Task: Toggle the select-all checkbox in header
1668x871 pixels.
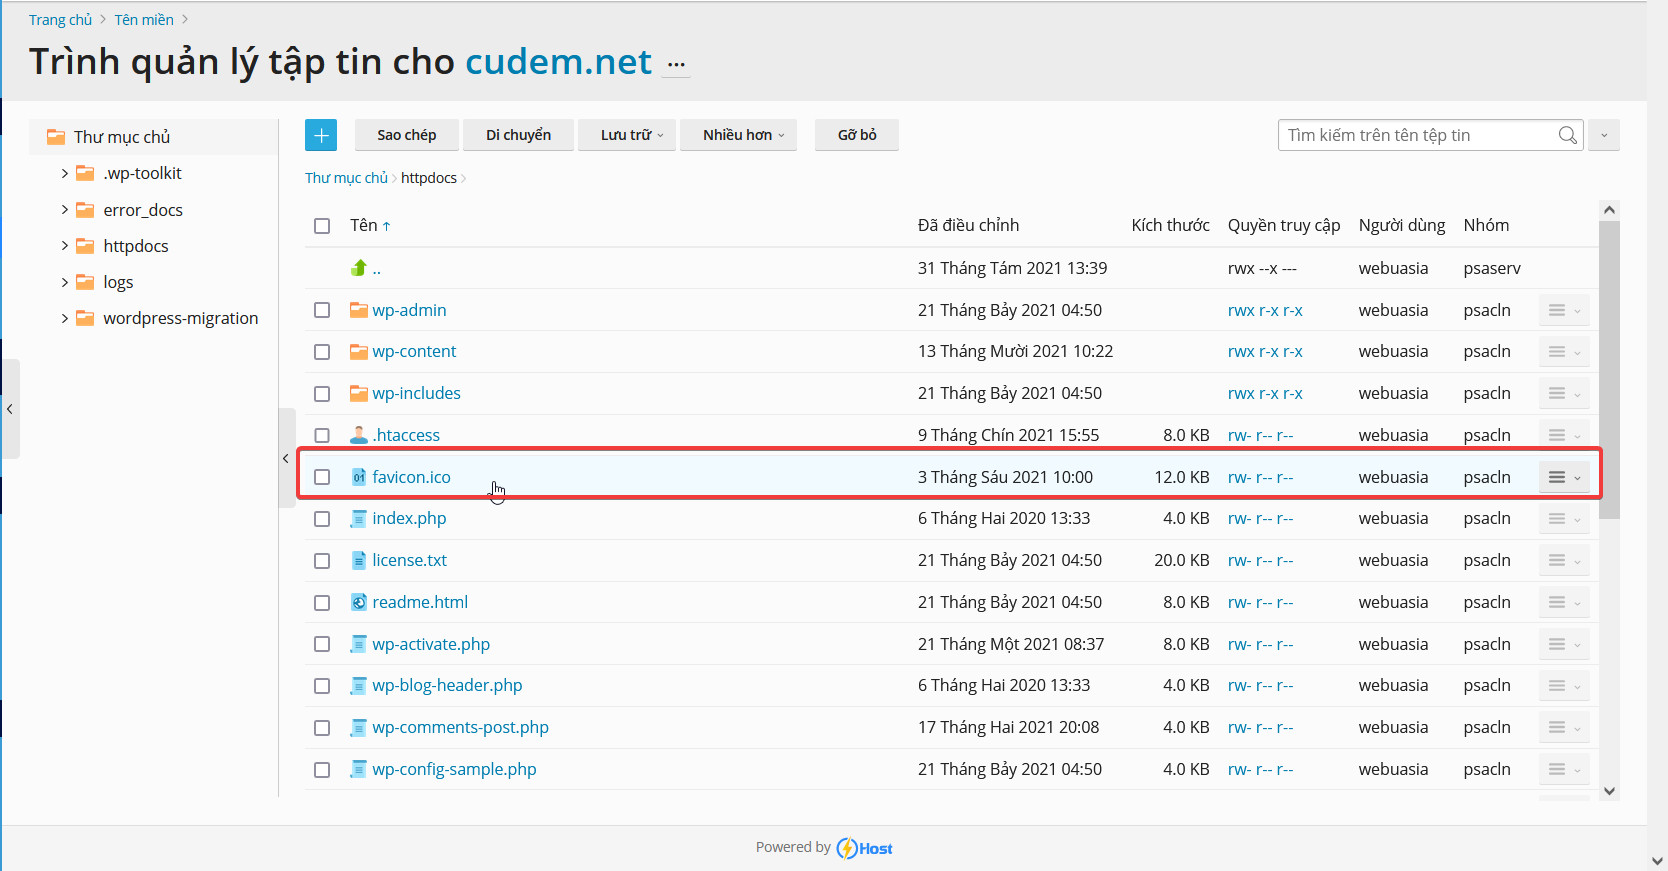Action: (x=322, y=226)
